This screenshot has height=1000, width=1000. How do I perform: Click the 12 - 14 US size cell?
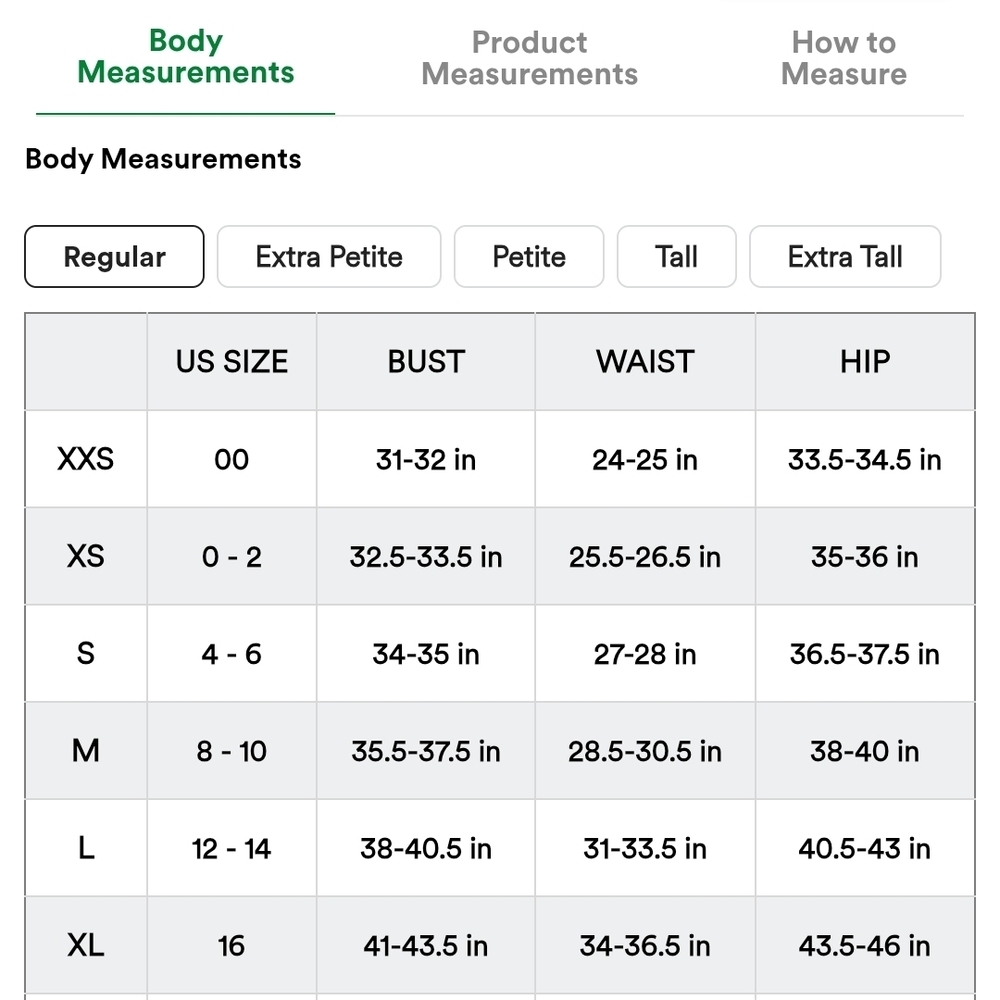click(232, 848)
